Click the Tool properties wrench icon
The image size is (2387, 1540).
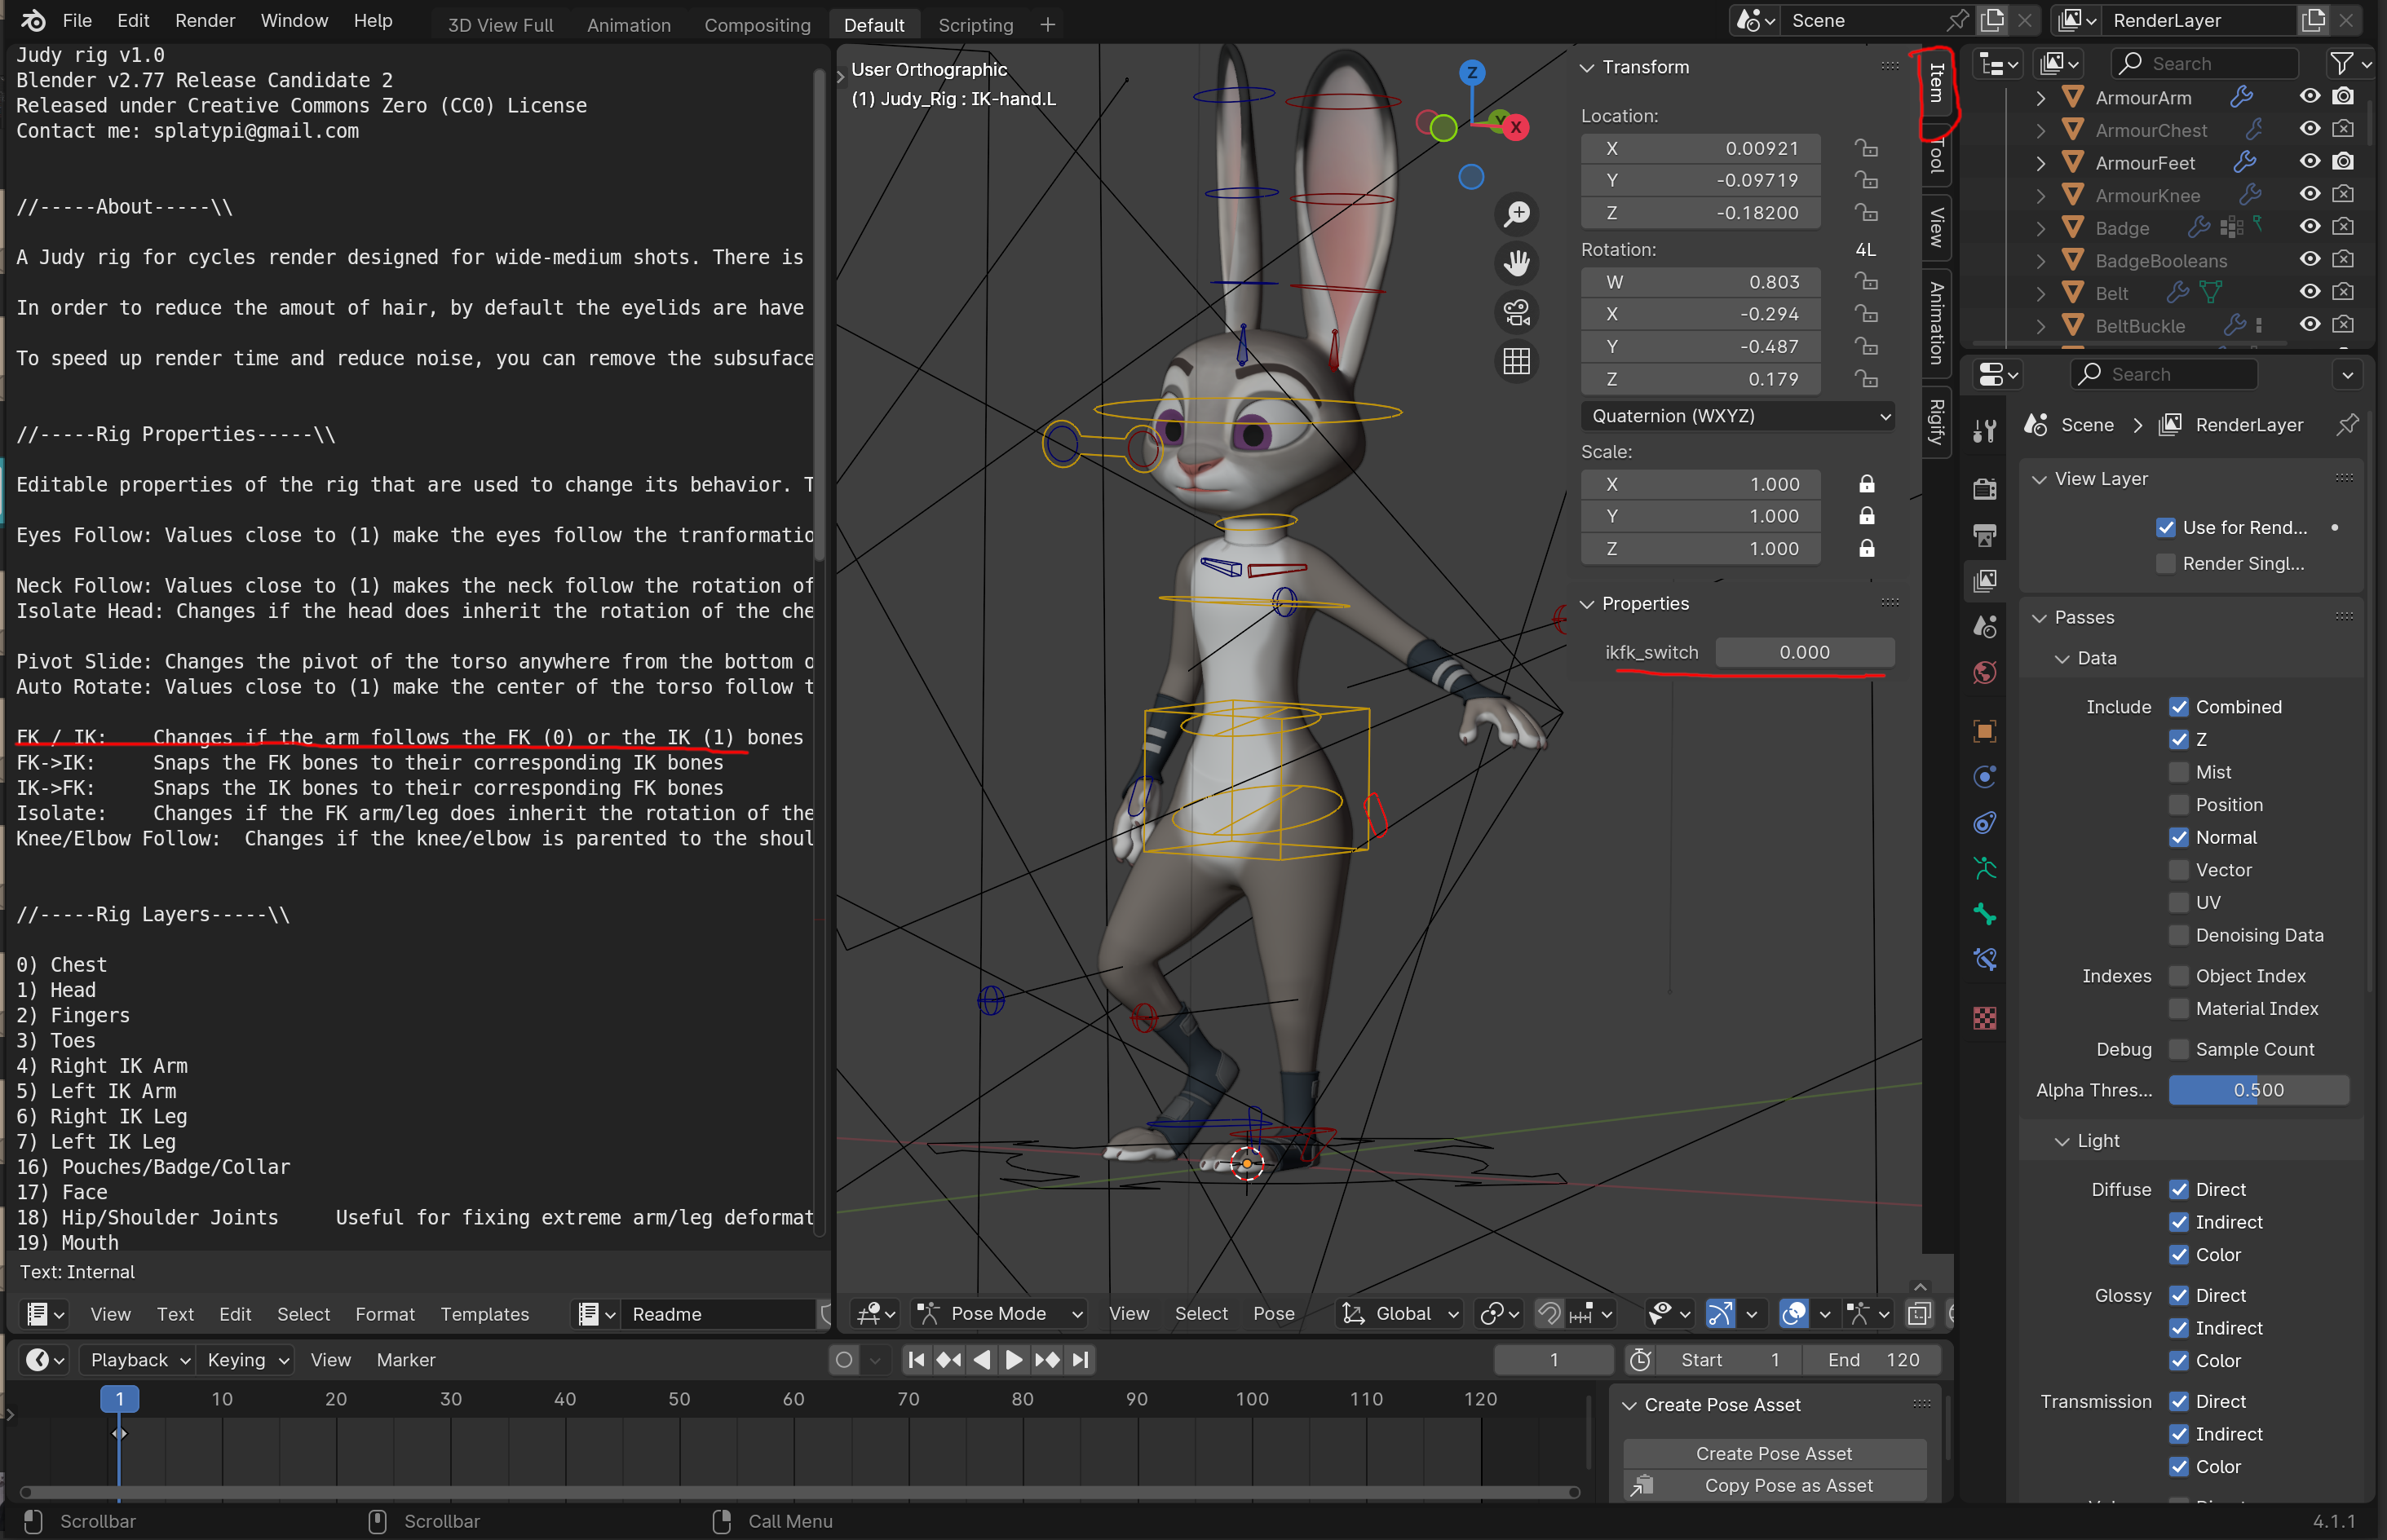[1985, 431]
